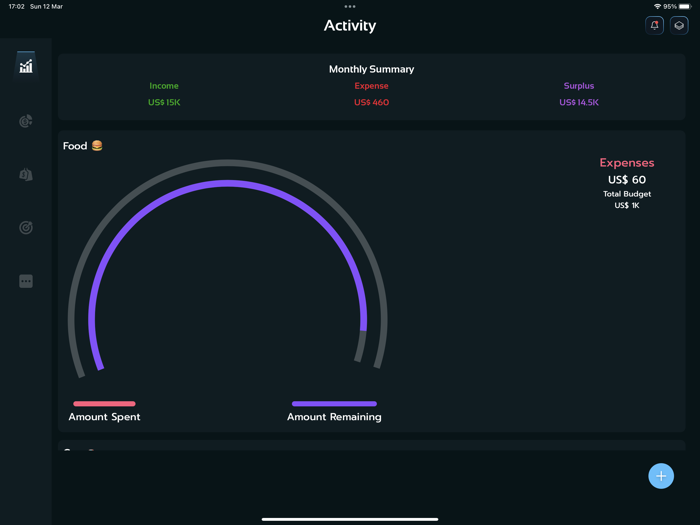Image resolution: width=700 pixels, height=525 pixels.
Task: Open notifications bell icon
Action: (x=654, y=25)
